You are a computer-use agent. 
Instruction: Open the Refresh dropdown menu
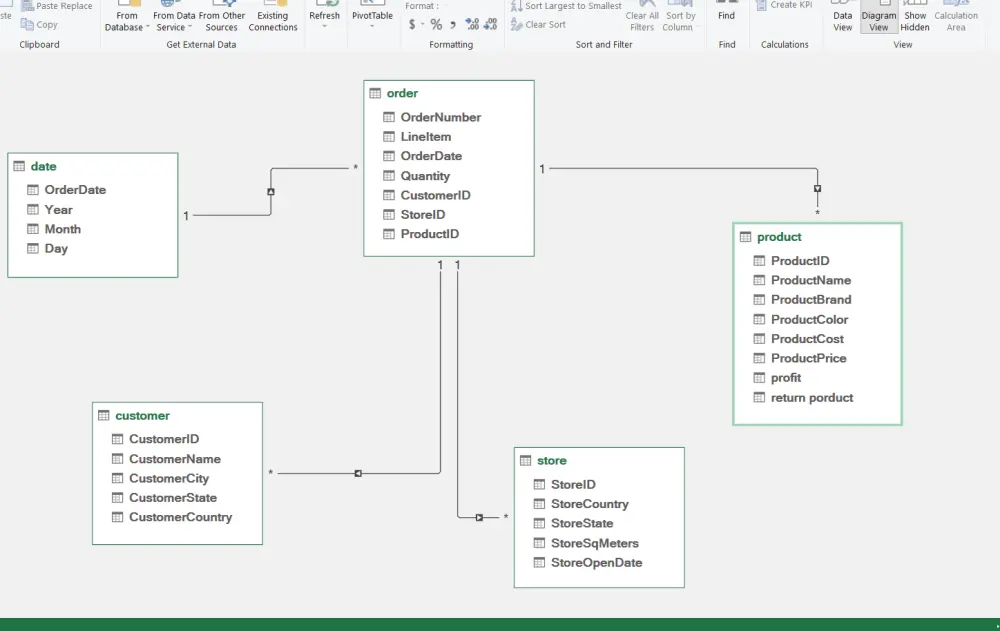point(324,25)
